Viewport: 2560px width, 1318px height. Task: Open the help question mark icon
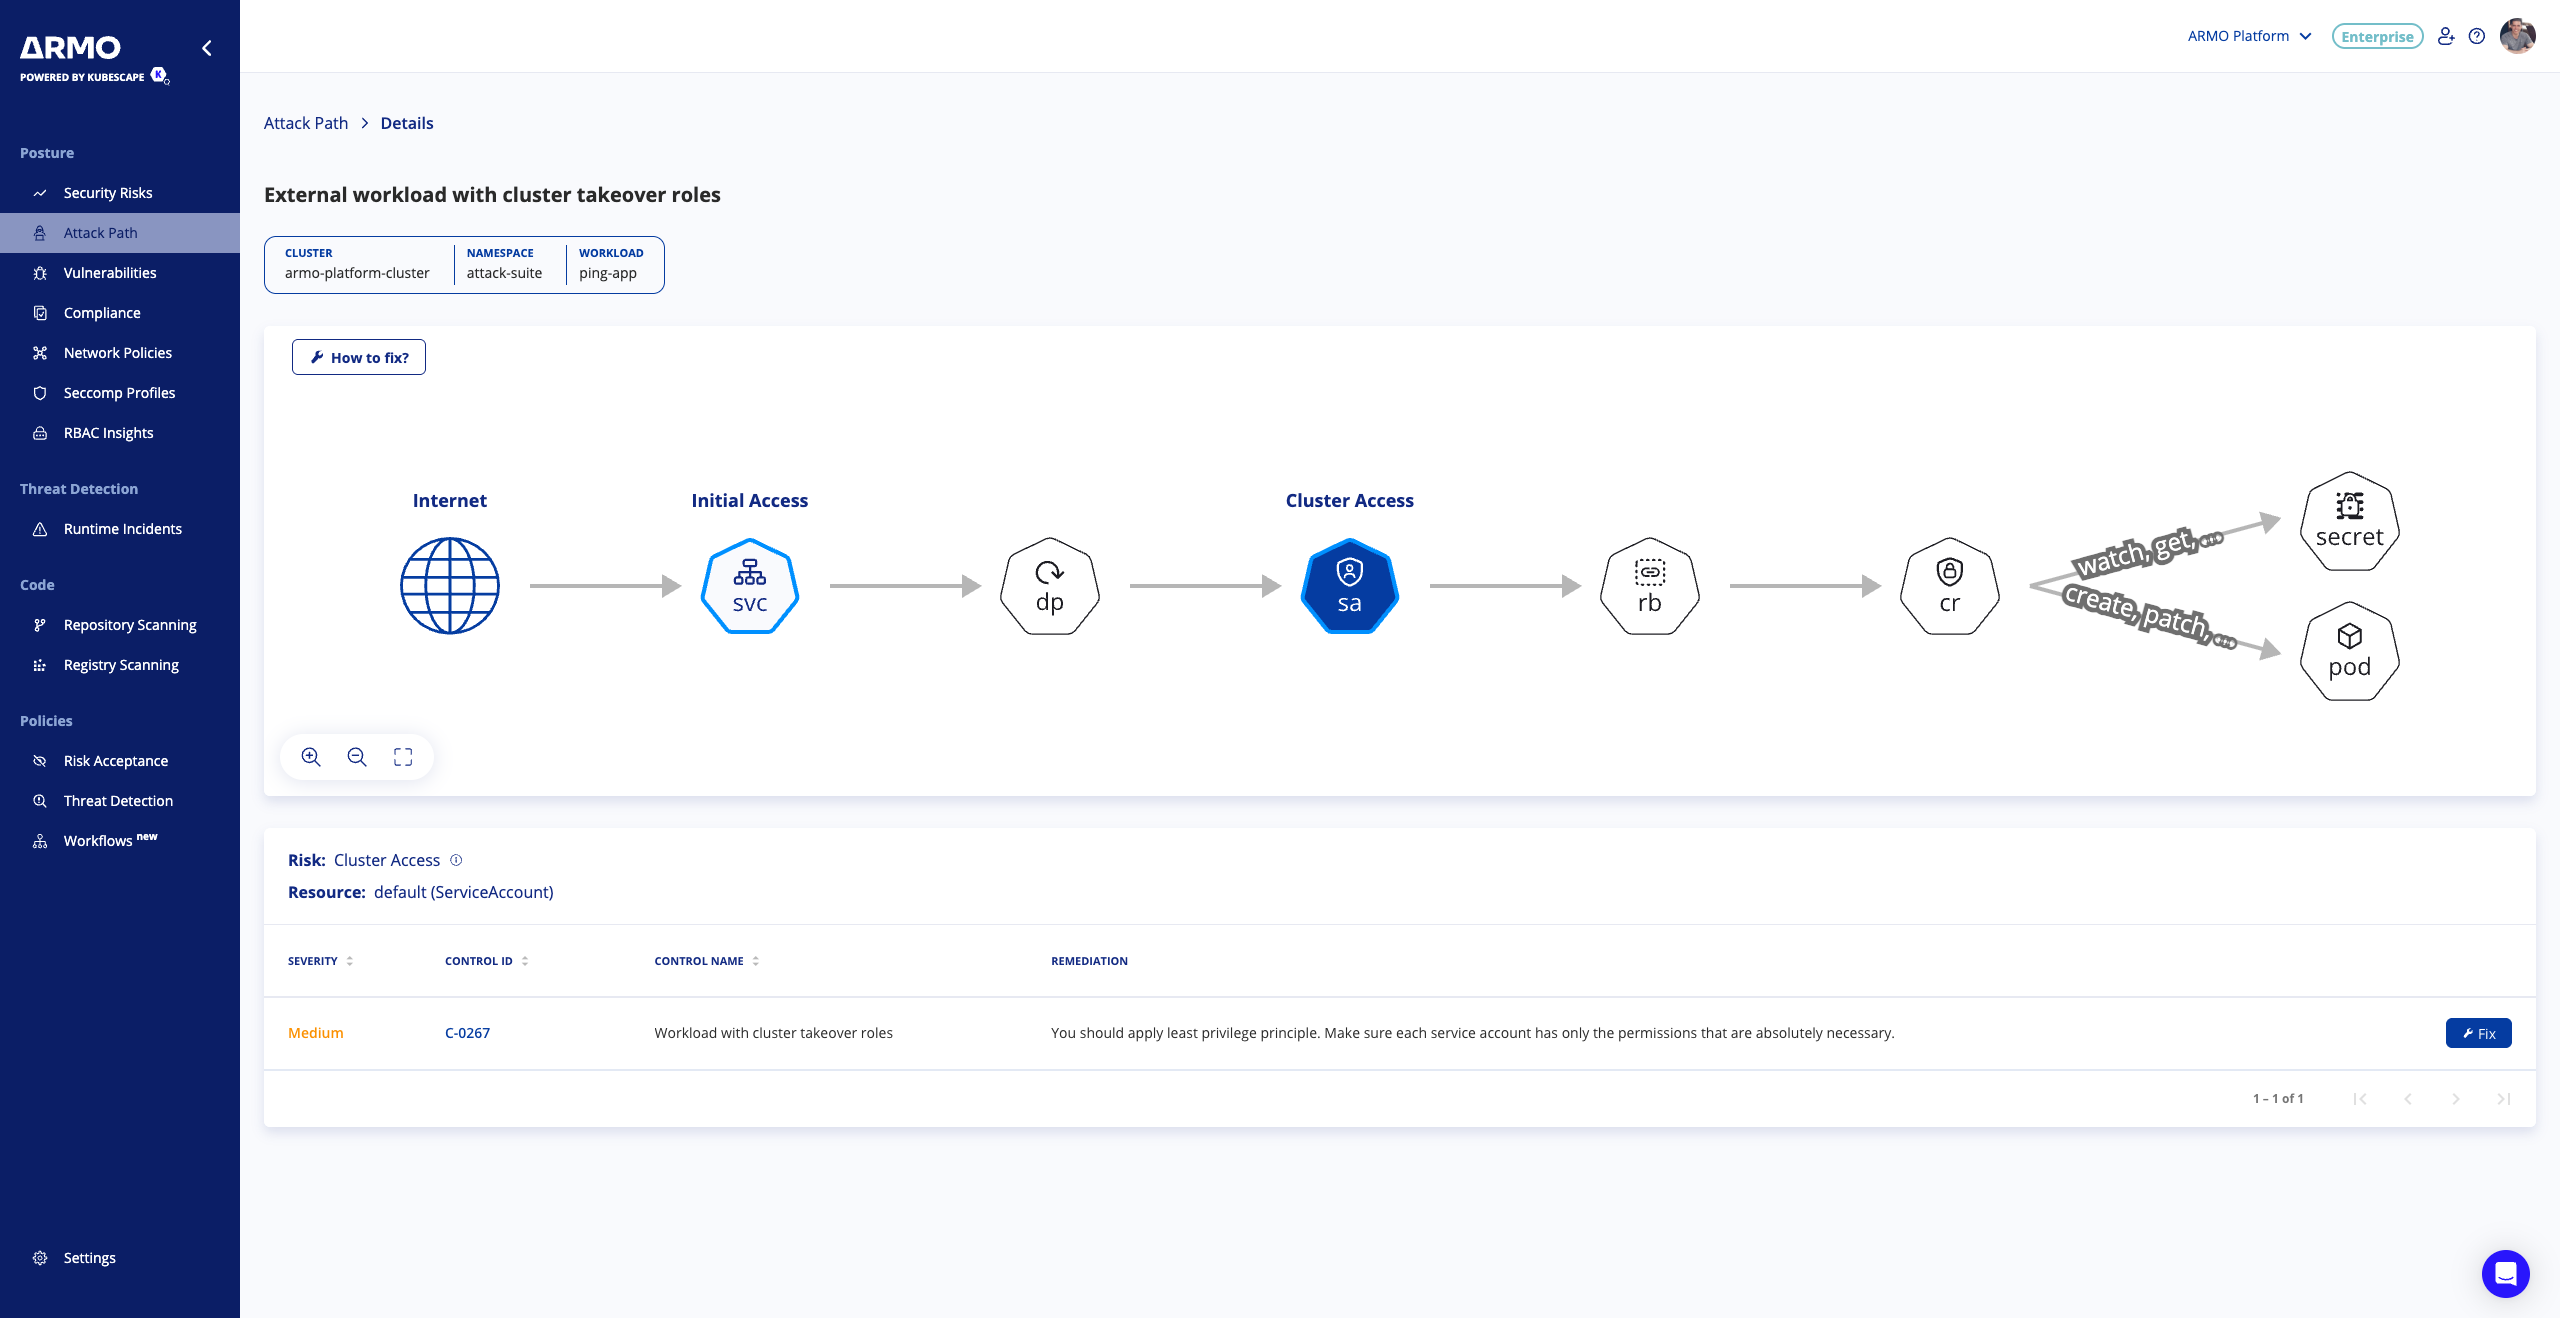(x=2476, y=36)
